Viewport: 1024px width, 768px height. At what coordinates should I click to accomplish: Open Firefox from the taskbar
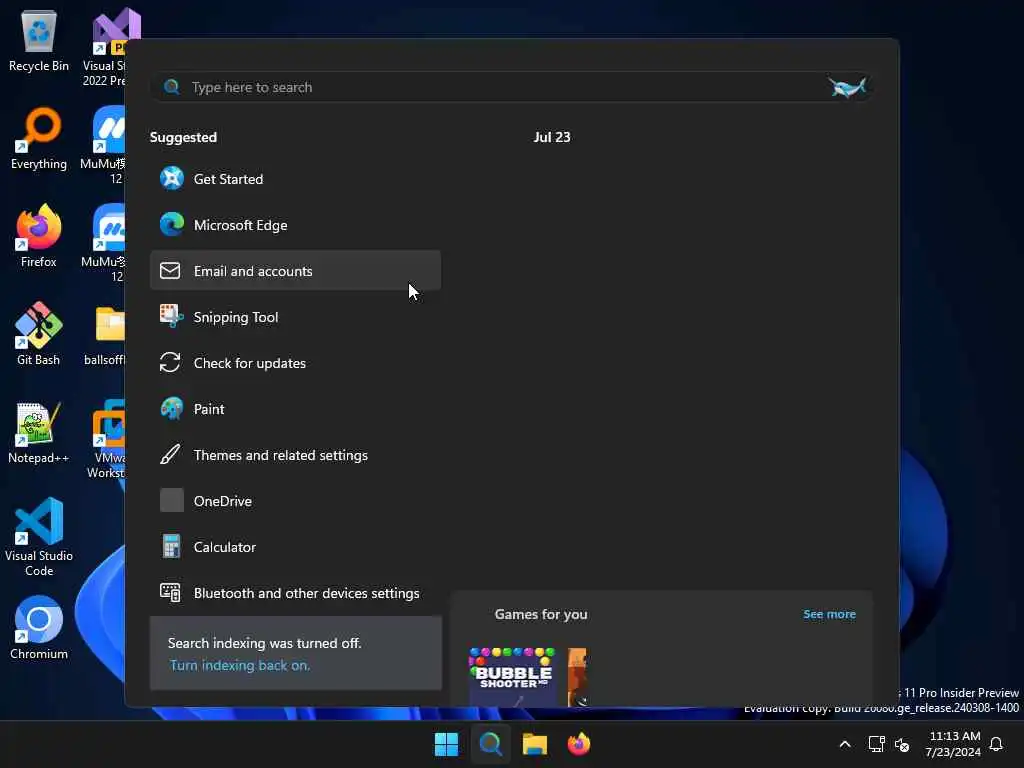579,744
